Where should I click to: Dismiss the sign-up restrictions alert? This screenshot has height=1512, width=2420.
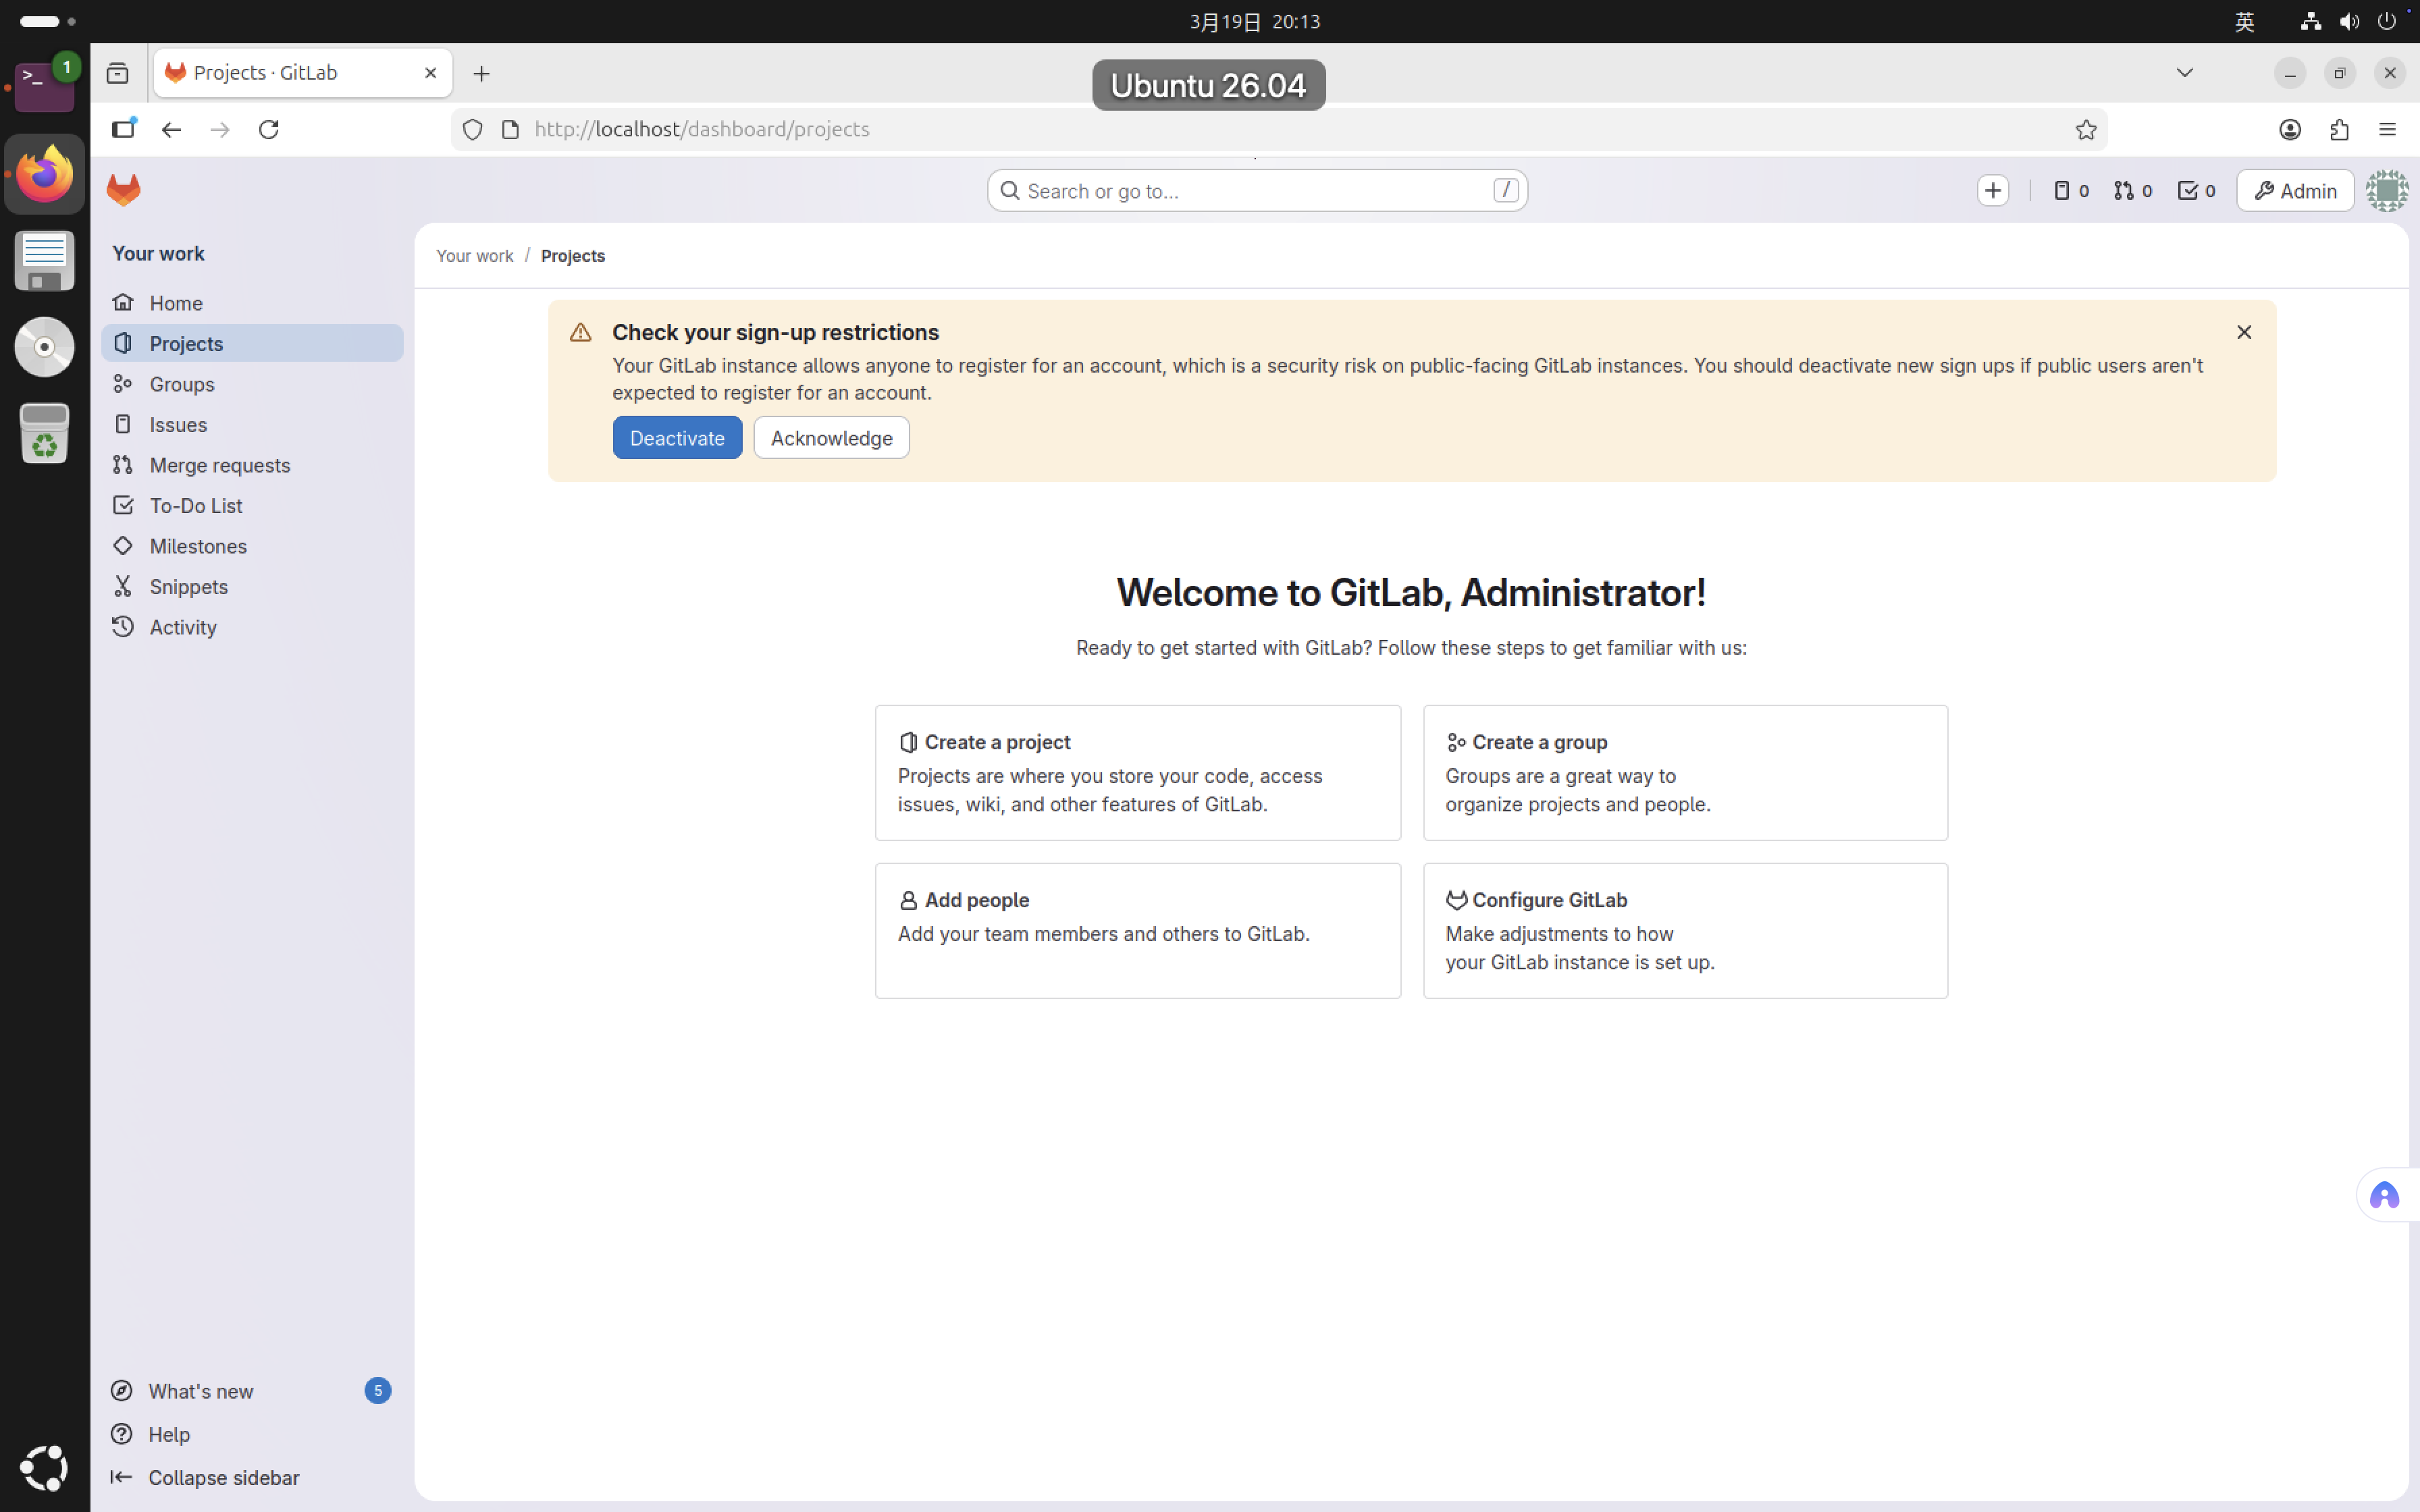coord(2243,332)
